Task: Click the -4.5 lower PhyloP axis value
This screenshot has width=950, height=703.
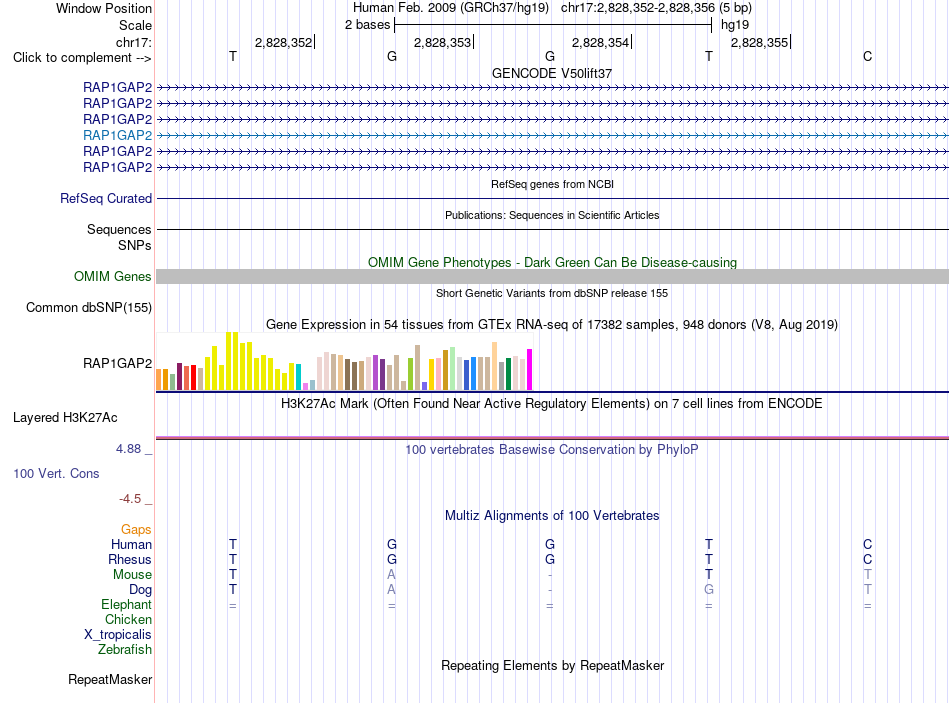Action: click(130, 499)
